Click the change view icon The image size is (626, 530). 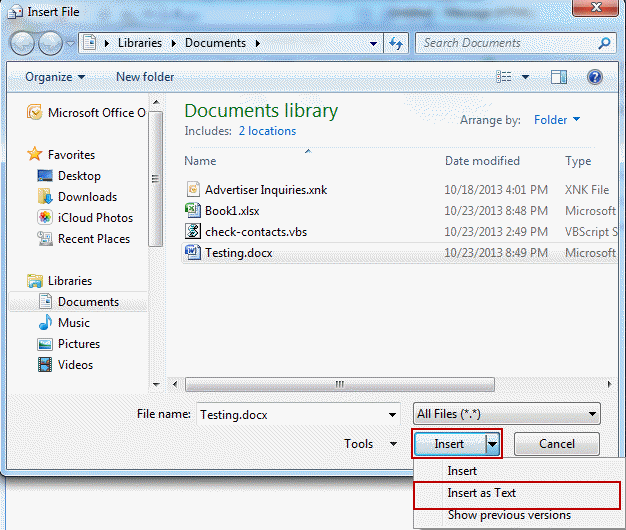click(506, 77)
